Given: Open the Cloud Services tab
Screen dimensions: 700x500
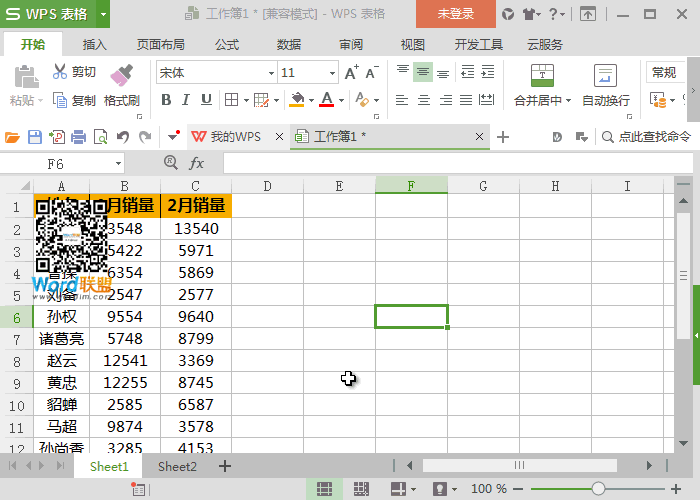Looking at the screenshot, I should click(545, 45).
